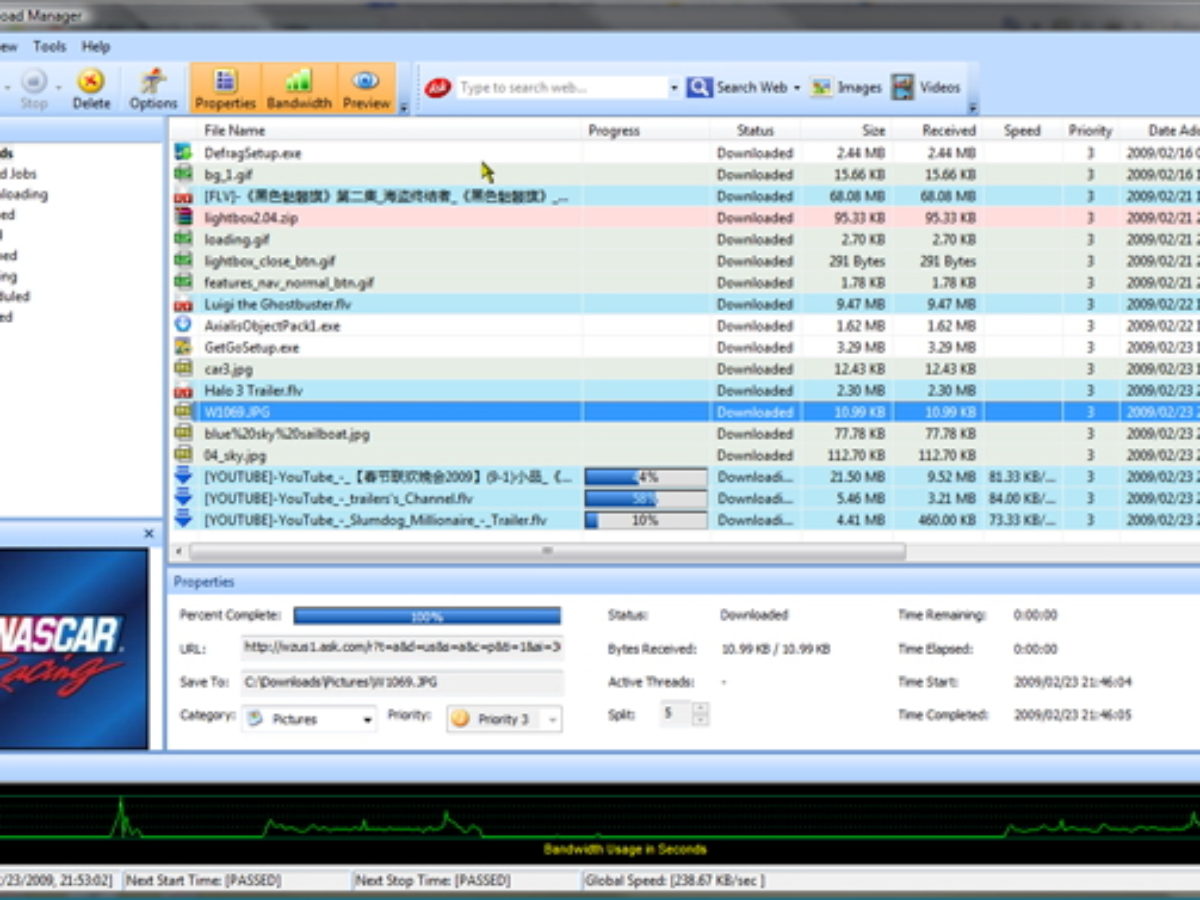Viewport: 1200px width, 900px height.
Task: Click the bandwidth usage graph
Action: tap(600, 825)
